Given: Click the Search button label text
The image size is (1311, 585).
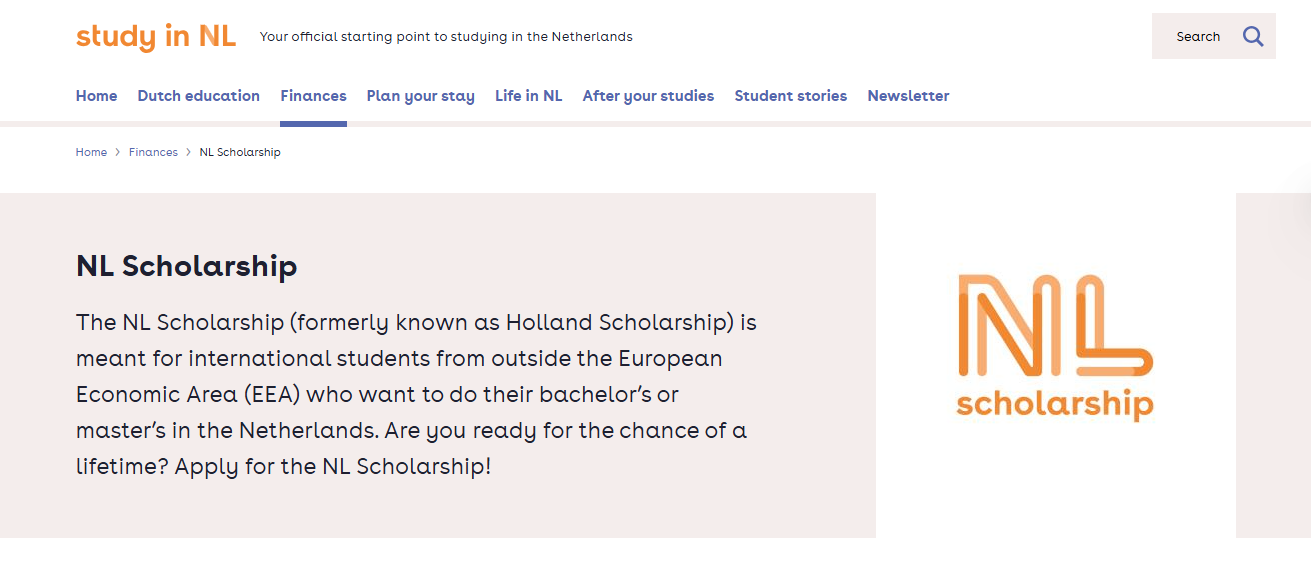Looking at the screenshot, I should [1197, 36].
